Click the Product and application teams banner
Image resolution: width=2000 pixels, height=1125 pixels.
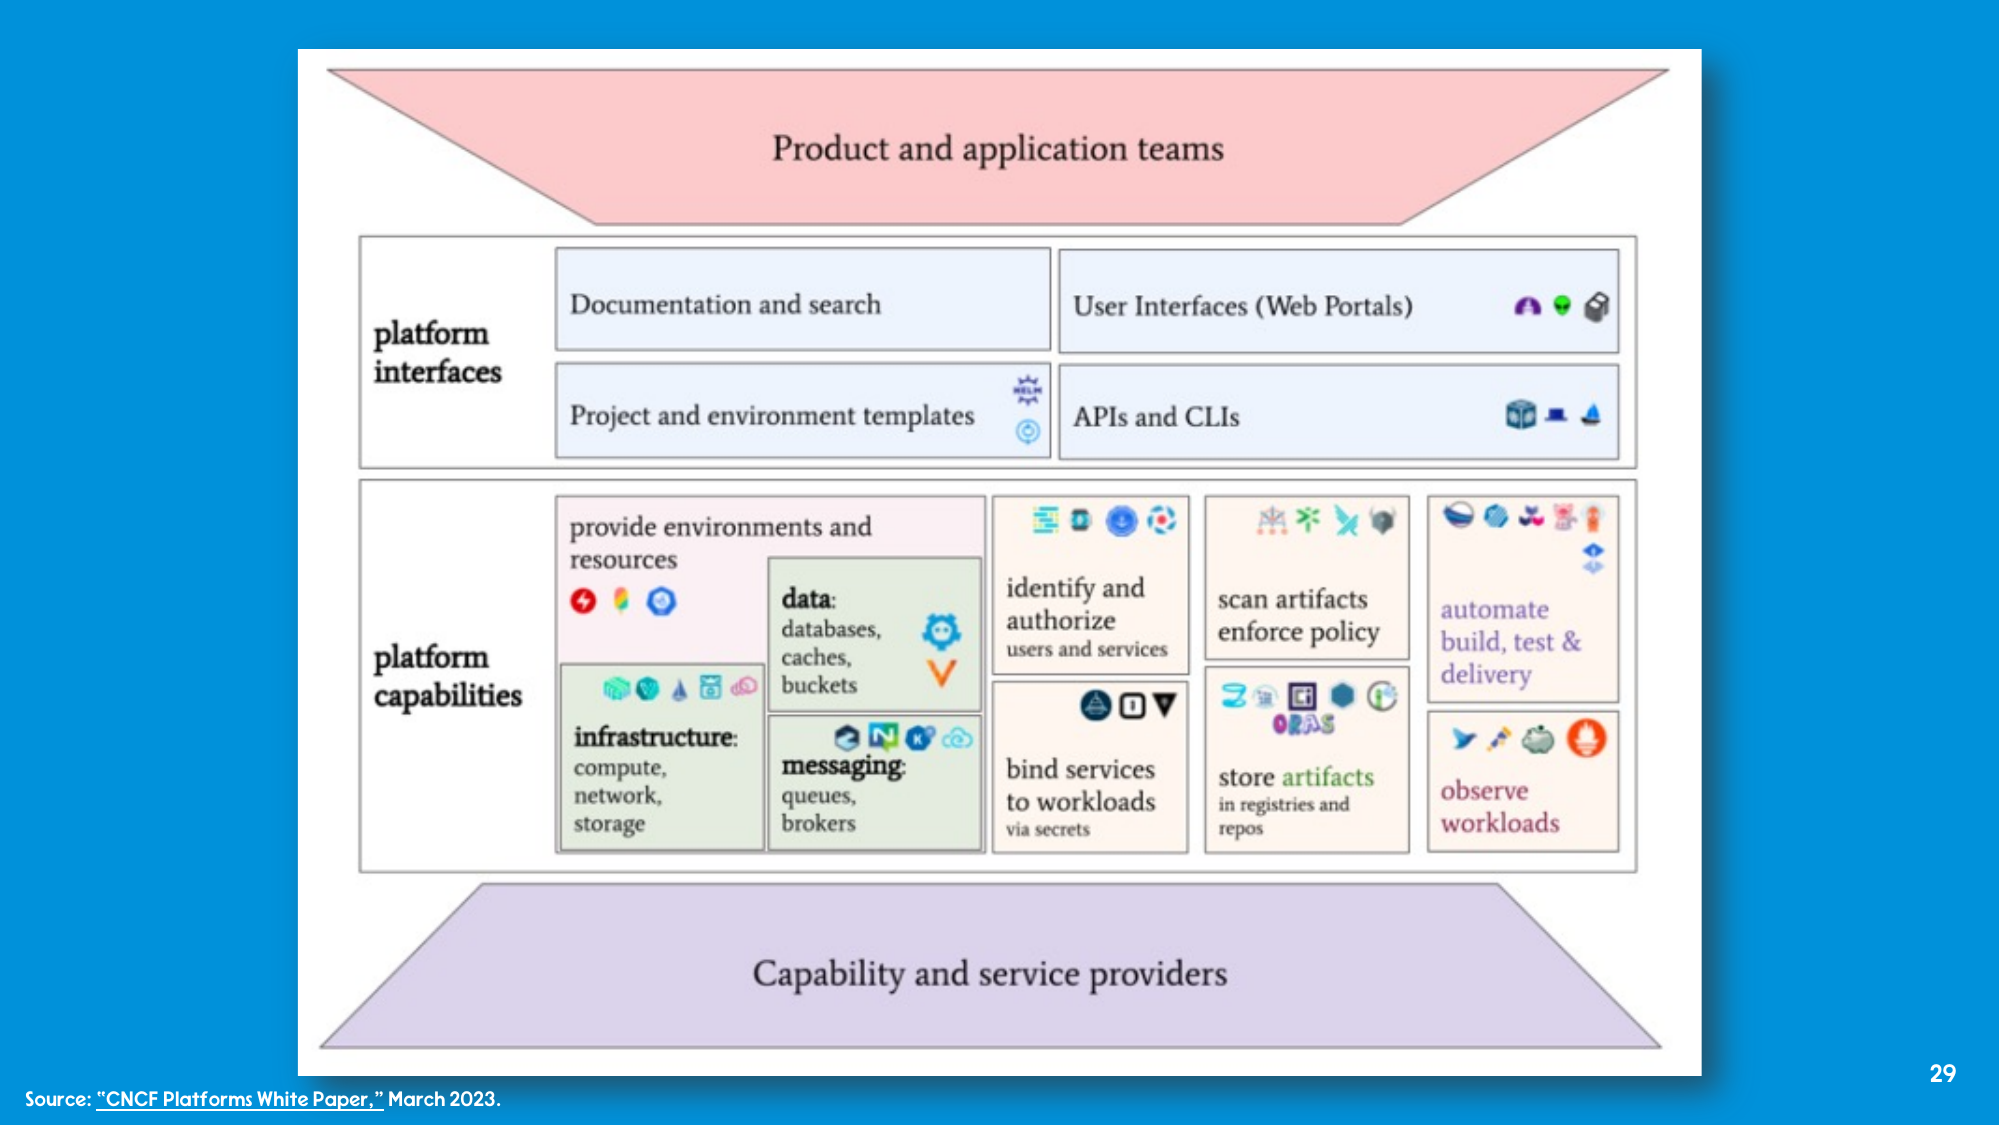[998, 148]
